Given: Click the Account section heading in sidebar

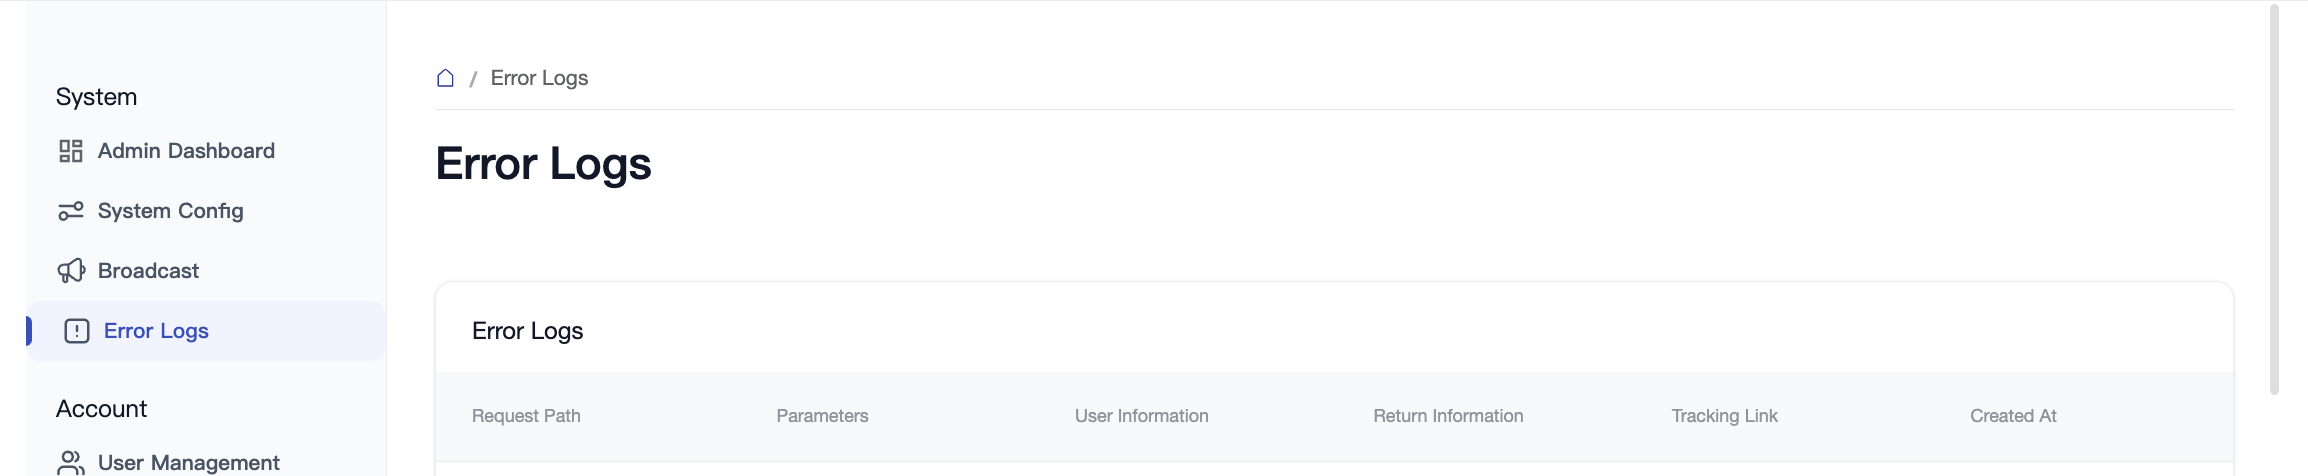Looking at the screenshot, I should 102,409.
